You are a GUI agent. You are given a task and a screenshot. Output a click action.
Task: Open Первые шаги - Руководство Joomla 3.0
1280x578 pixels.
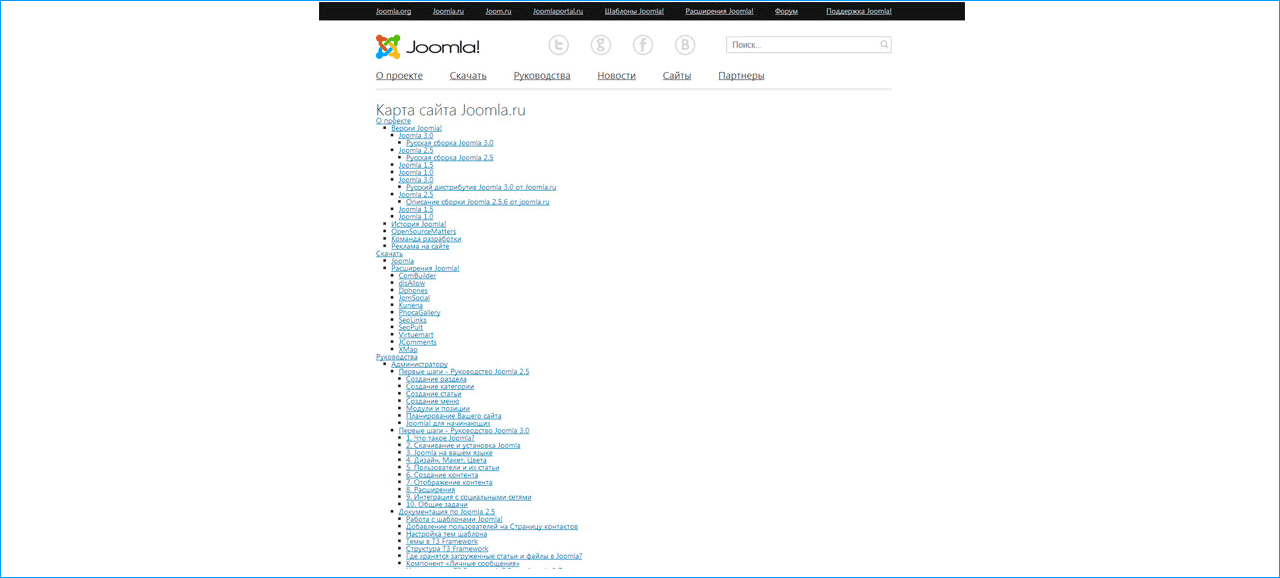click(464, 431)
